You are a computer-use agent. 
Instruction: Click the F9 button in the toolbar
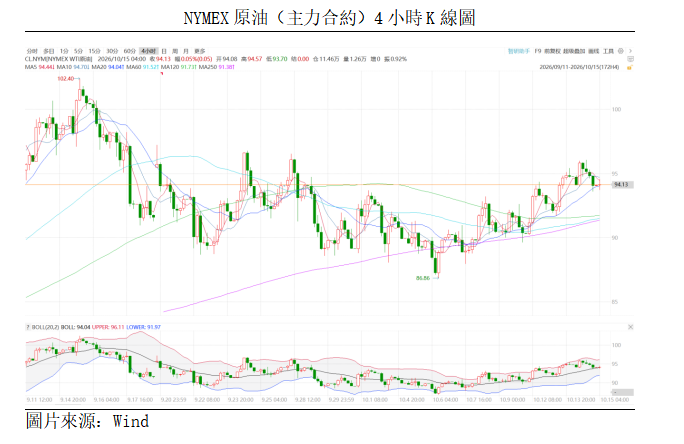click(538, 51)
